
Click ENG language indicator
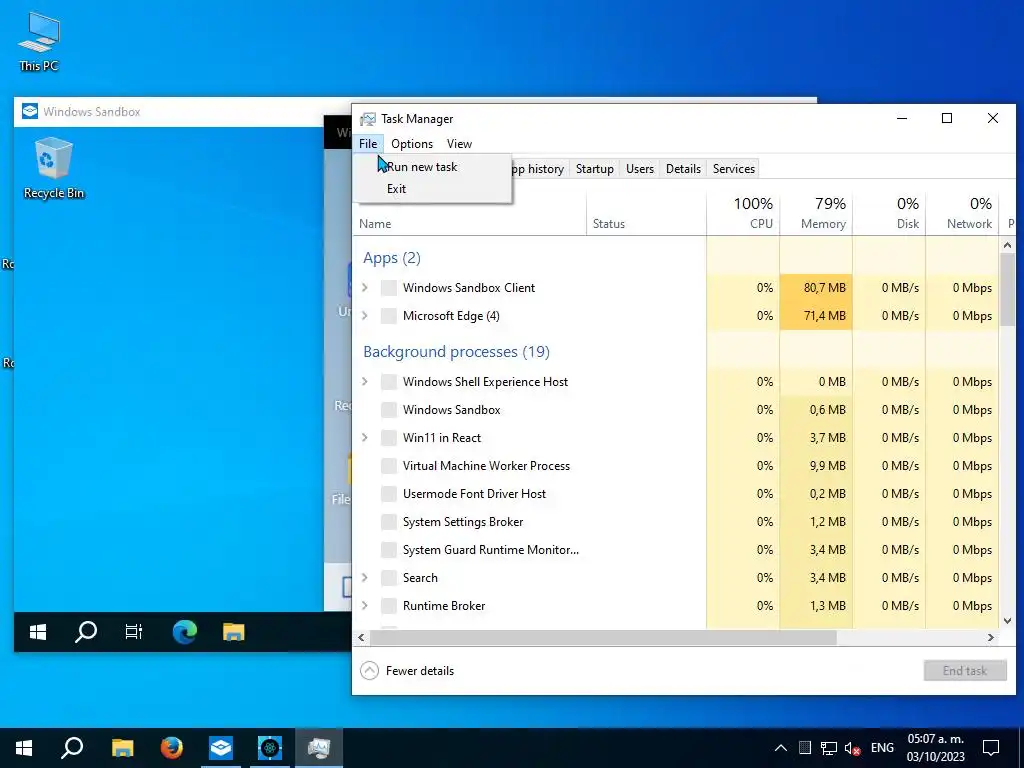pos(882,748)
